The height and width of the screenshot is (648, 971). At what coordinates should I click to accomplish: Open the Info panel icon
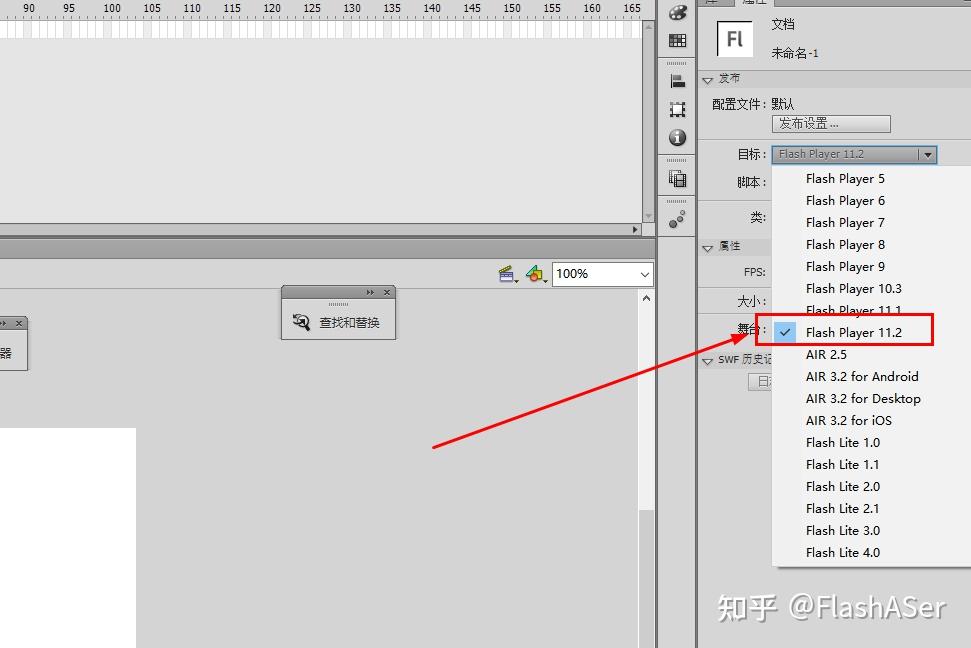[x=677, y=138]
